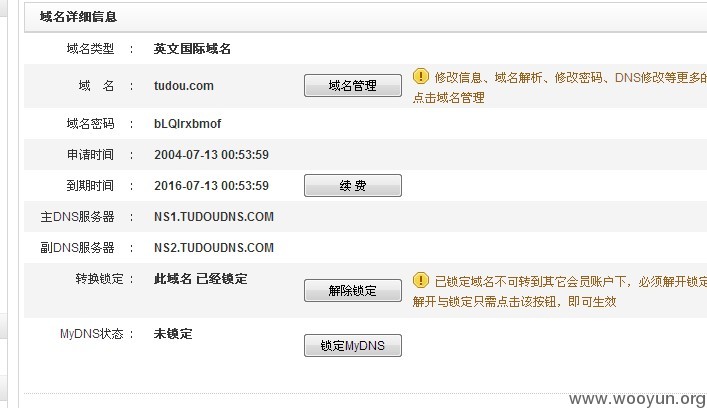Click the warning icon beside 域名管理 hint
707x408 pixels.
pyautogui.click(x=420, y=76)
